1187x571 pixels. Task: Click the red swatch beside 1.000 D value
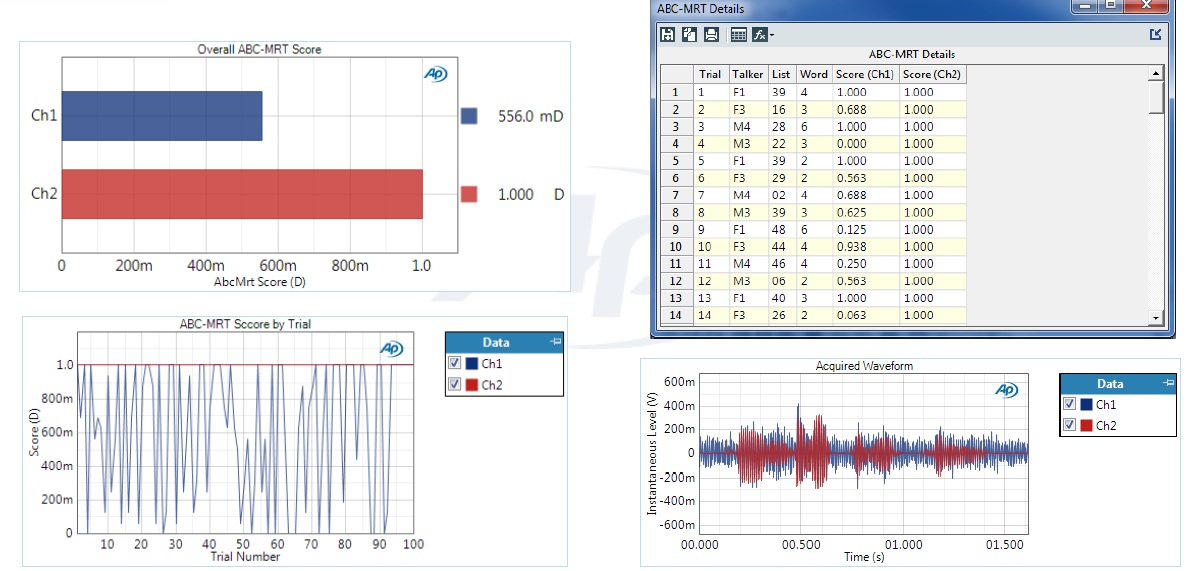pyautogui.click(x=469, y=194)
